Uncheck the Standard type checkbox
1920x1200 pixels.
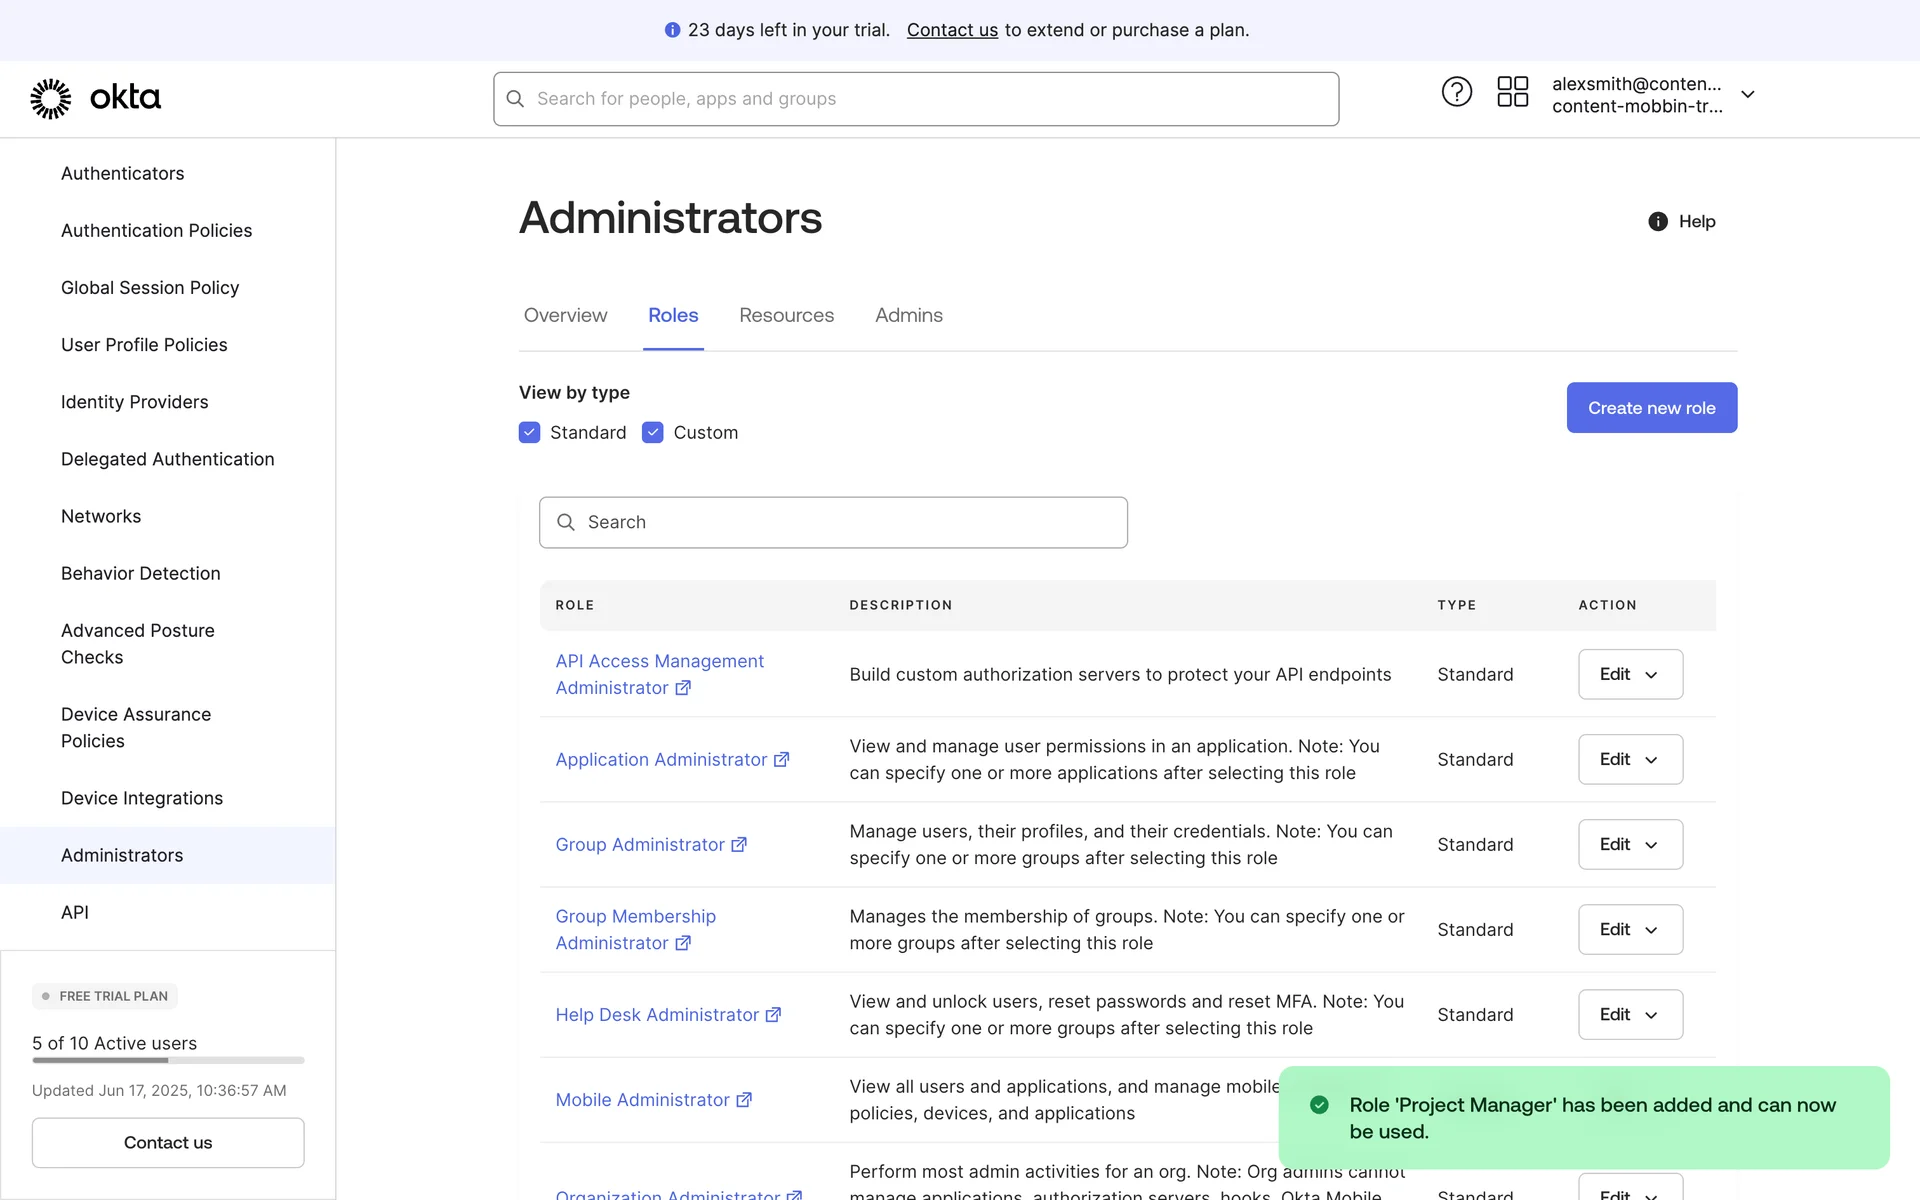(x=530, y=432)
